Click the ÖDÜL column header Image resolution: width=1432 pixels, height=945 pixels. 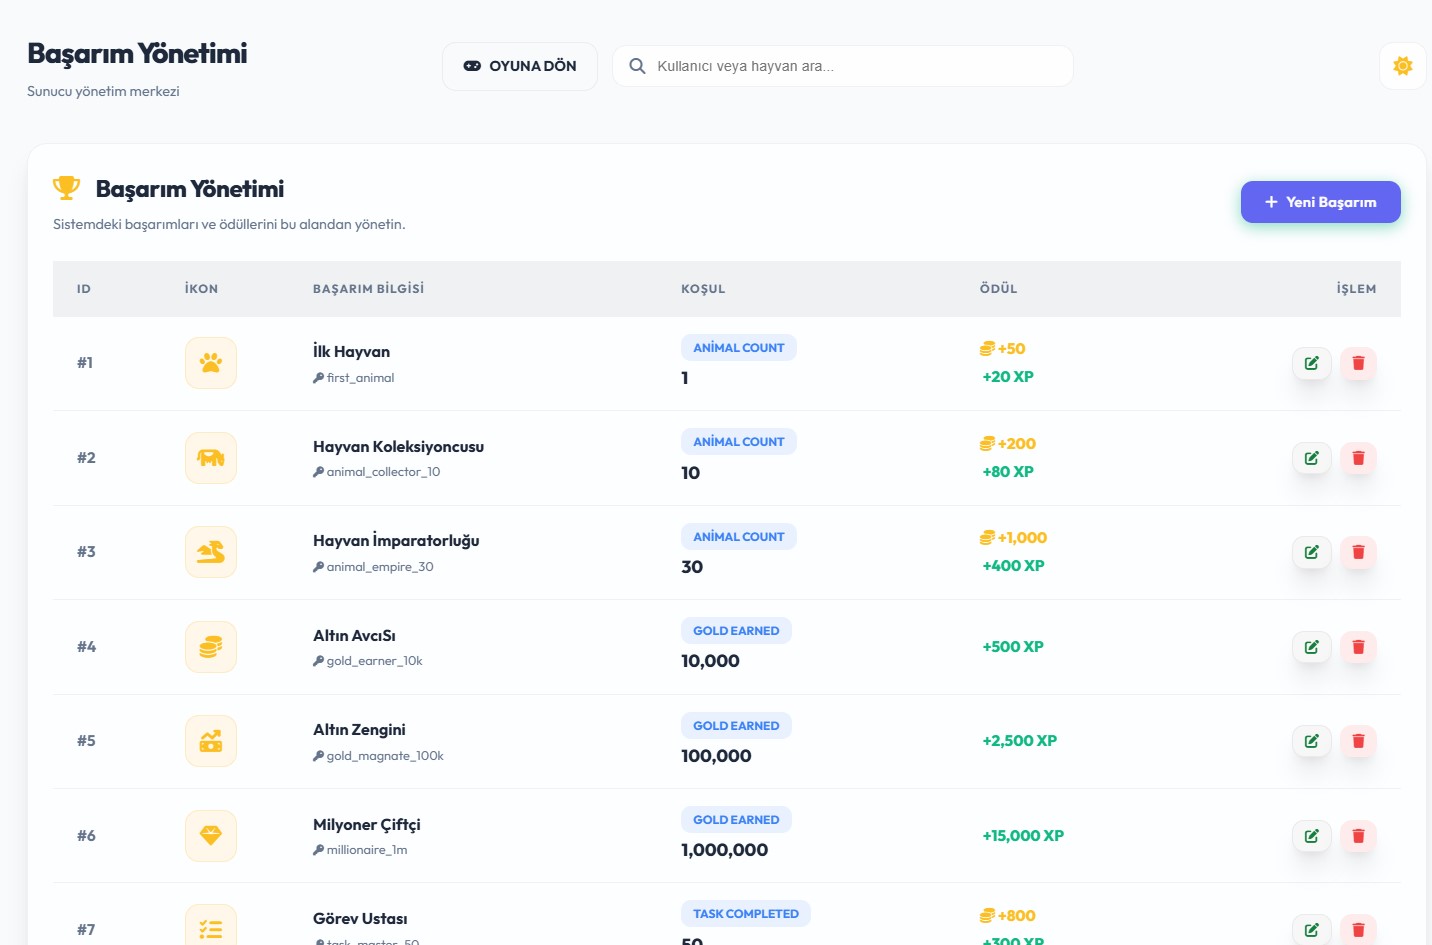(998, 289)
